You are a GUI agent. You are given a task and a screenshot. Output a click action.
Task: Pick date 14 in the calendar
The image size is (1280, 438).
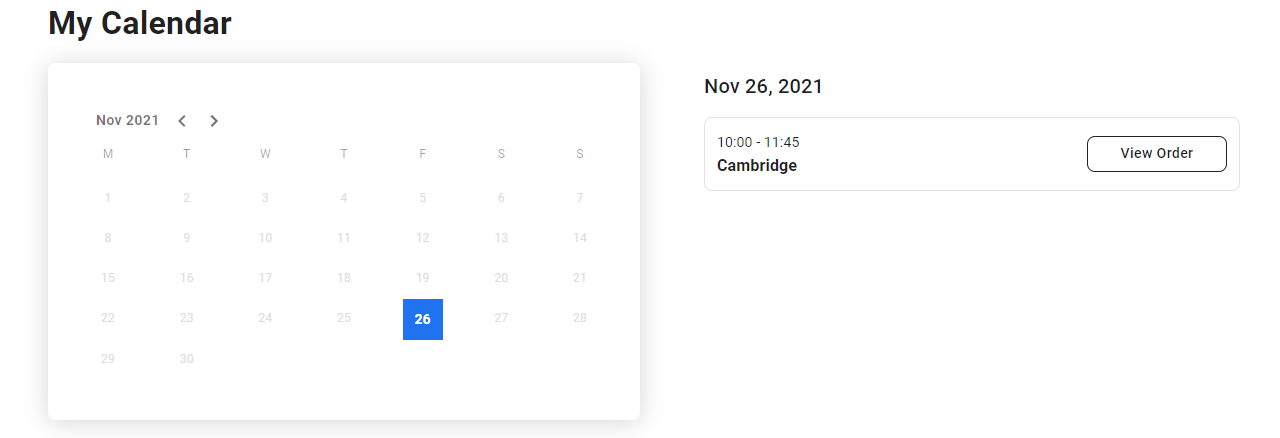tap(580, 238)
